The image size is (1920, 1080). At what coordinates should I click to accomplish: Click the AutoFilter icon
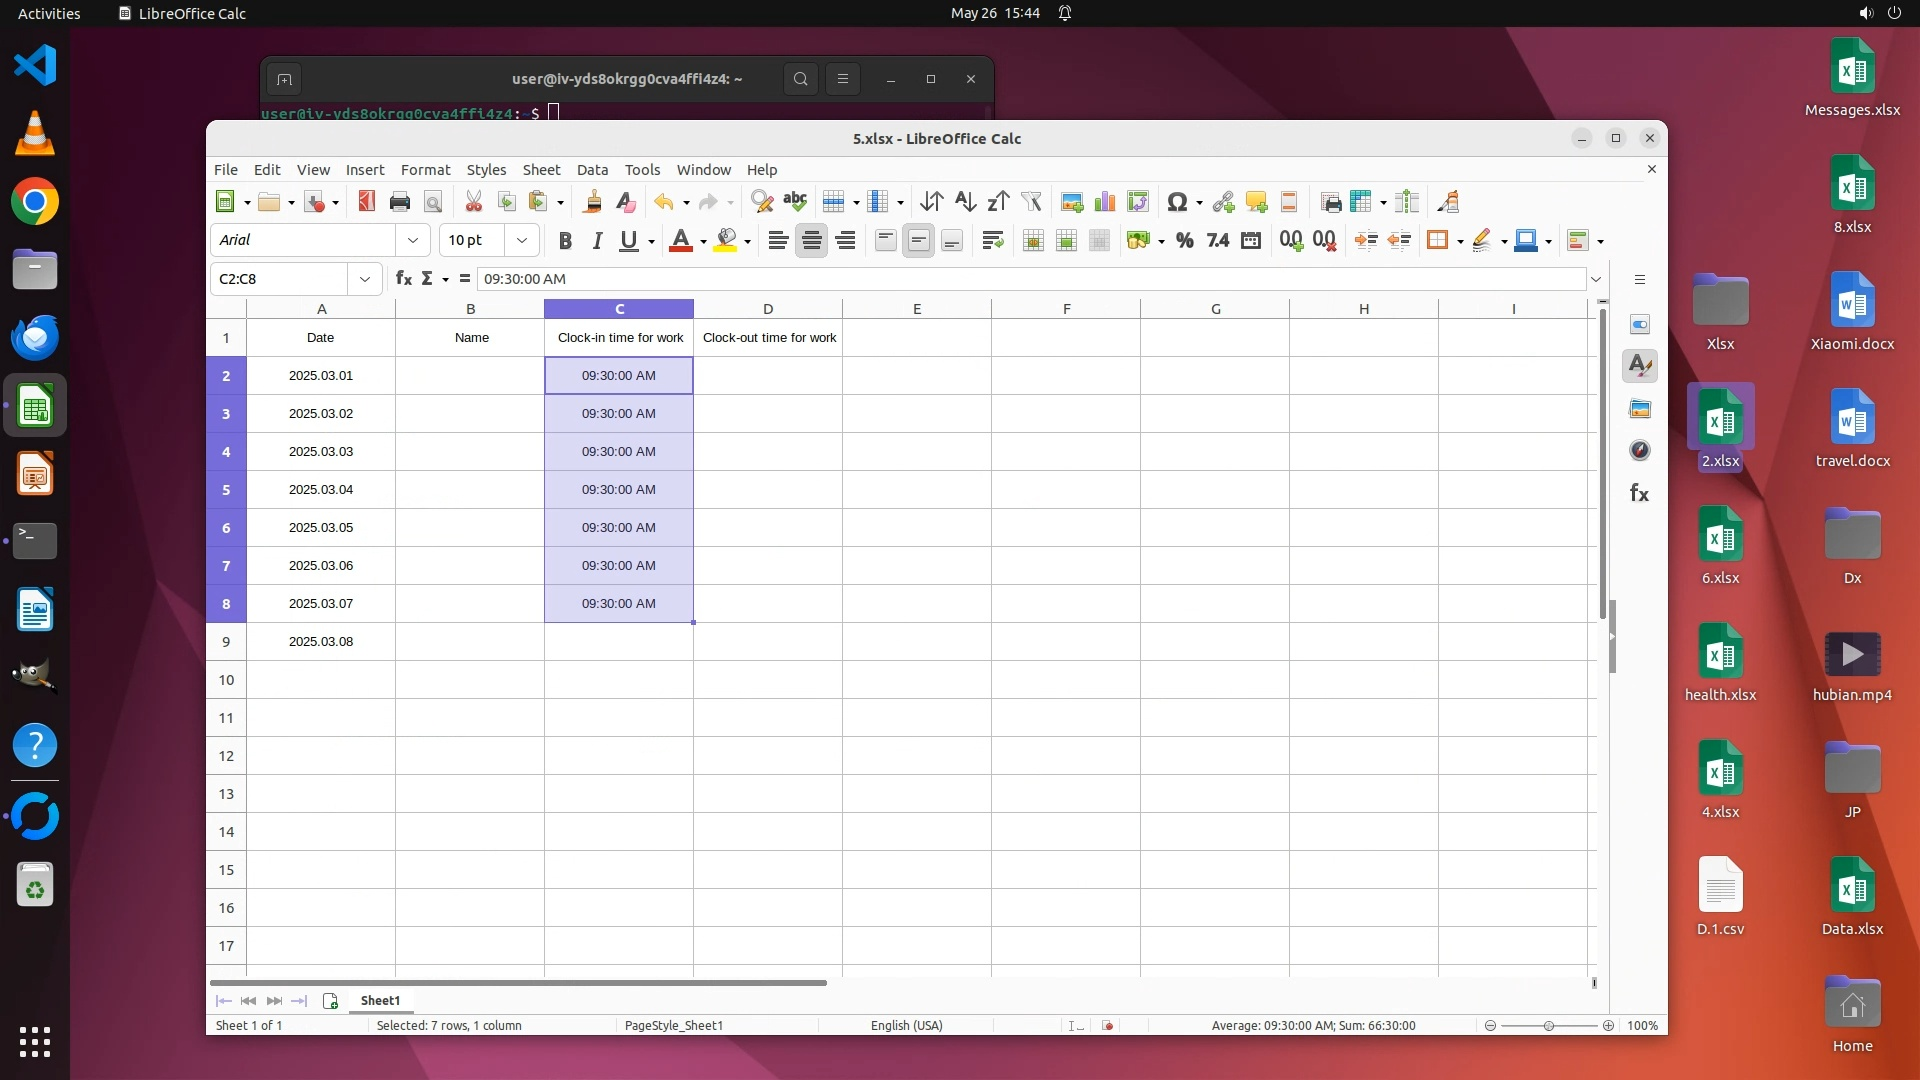pos(1031,202)
